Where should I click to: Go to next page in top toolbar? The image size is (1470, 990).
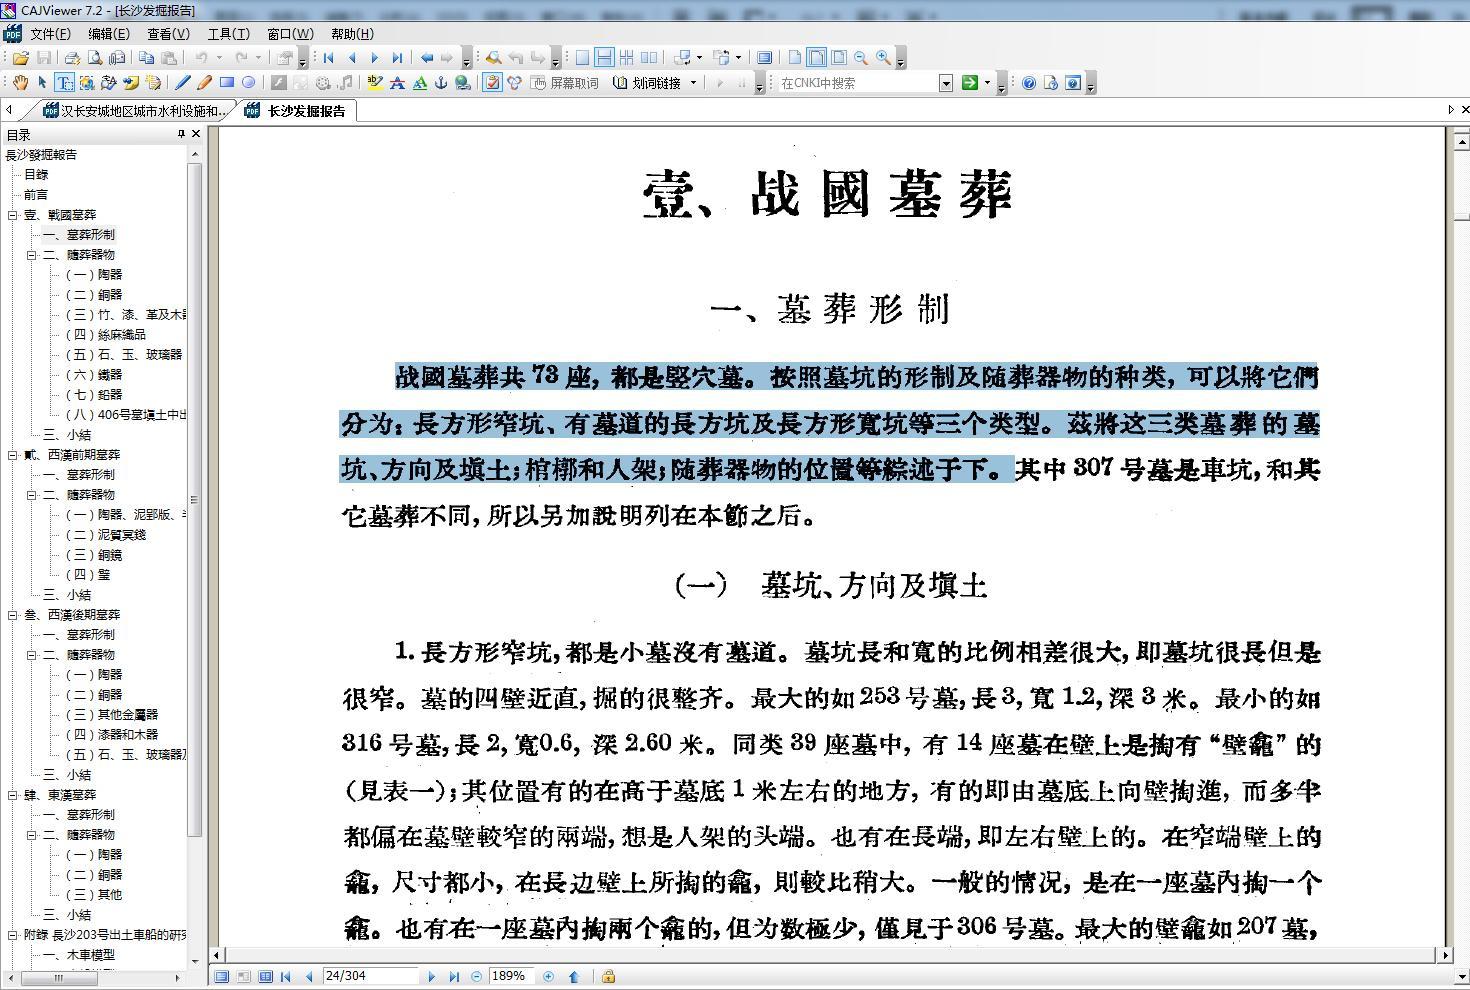tap(374, 58)
